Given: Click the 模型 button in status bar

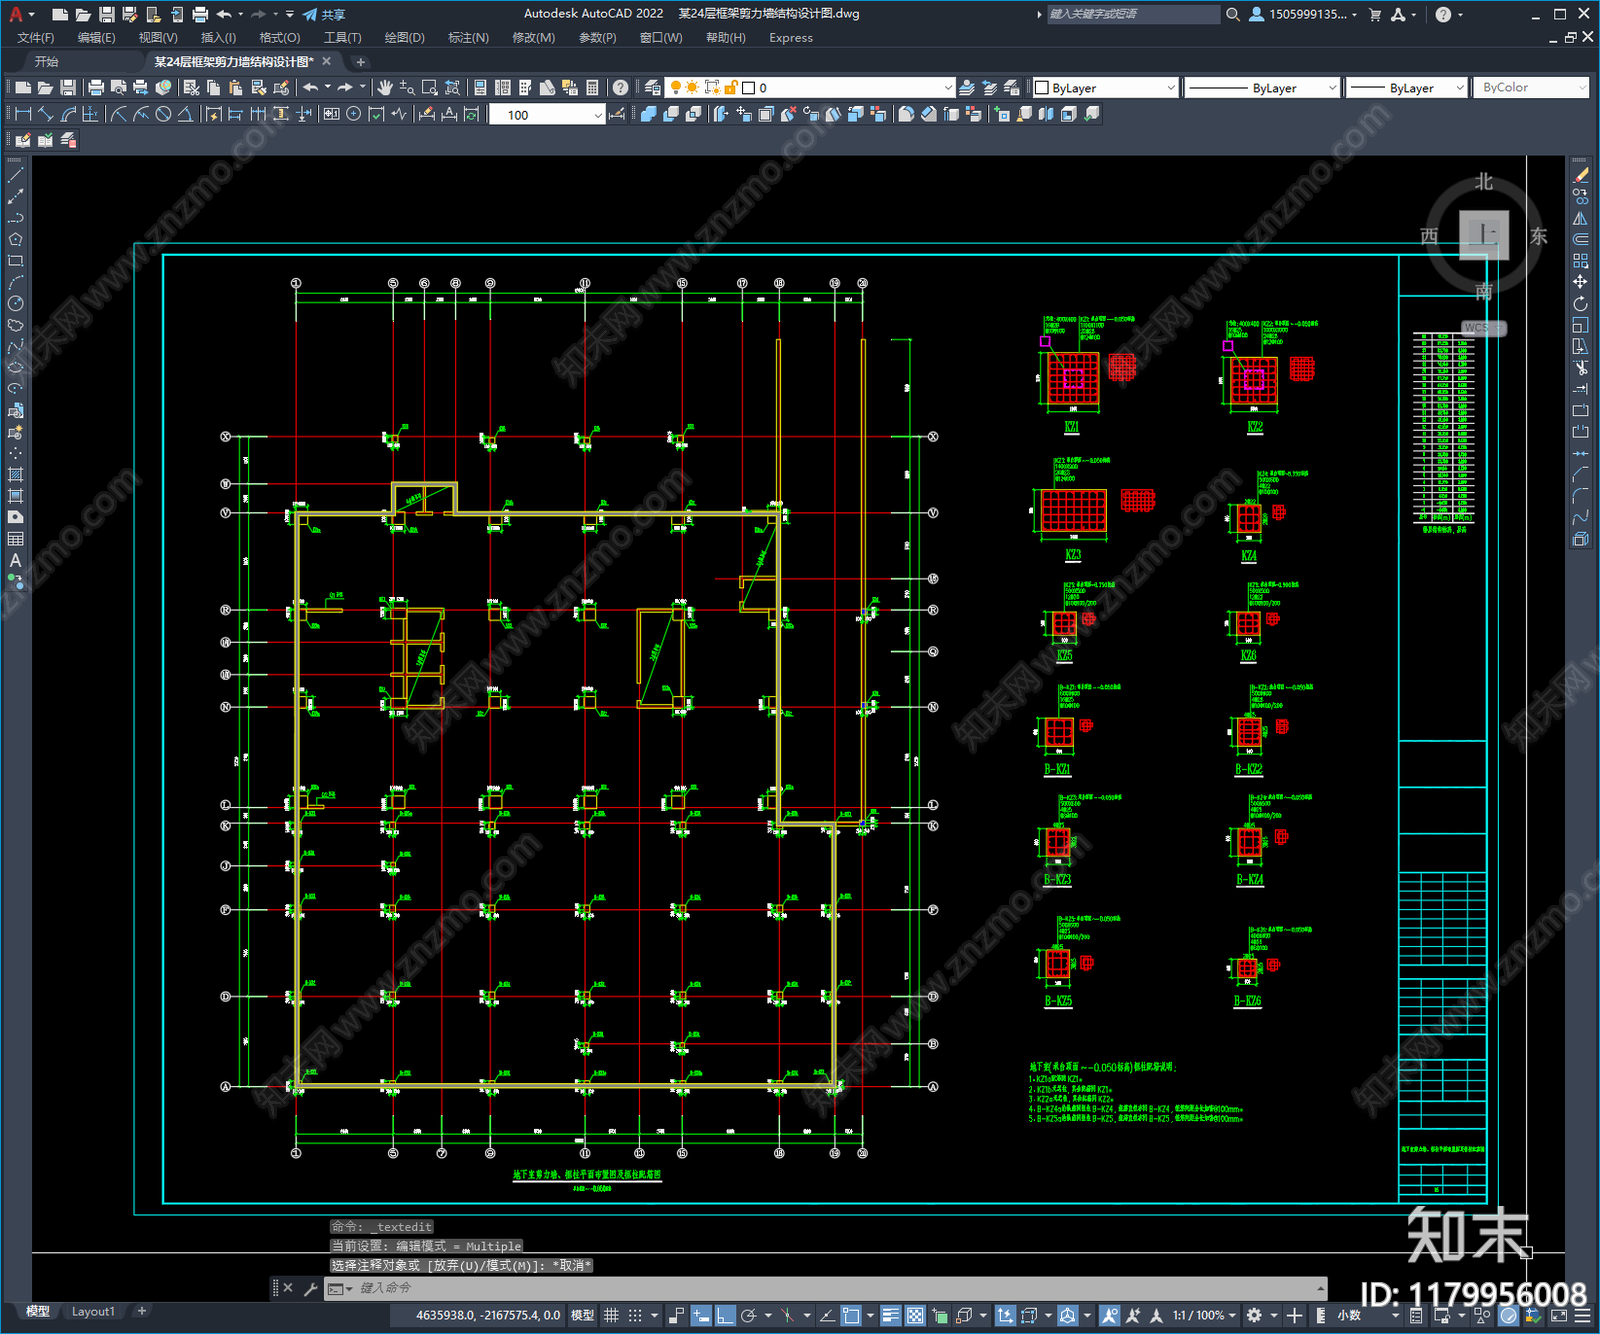Looking at the screenshot, I should point(582,1315).
